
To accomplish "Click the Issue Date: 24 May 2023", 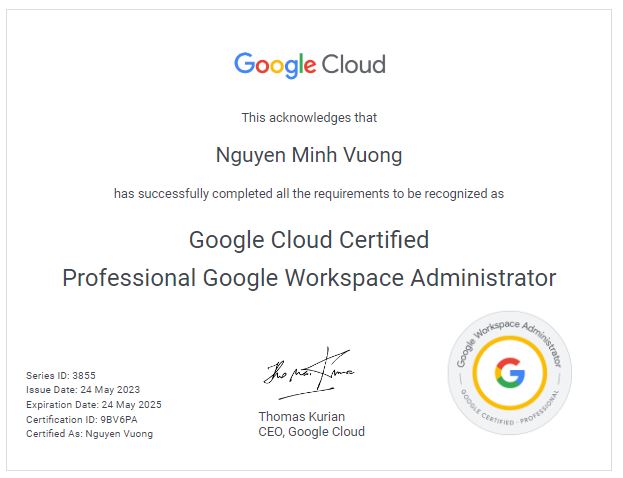I will (83, 390).
